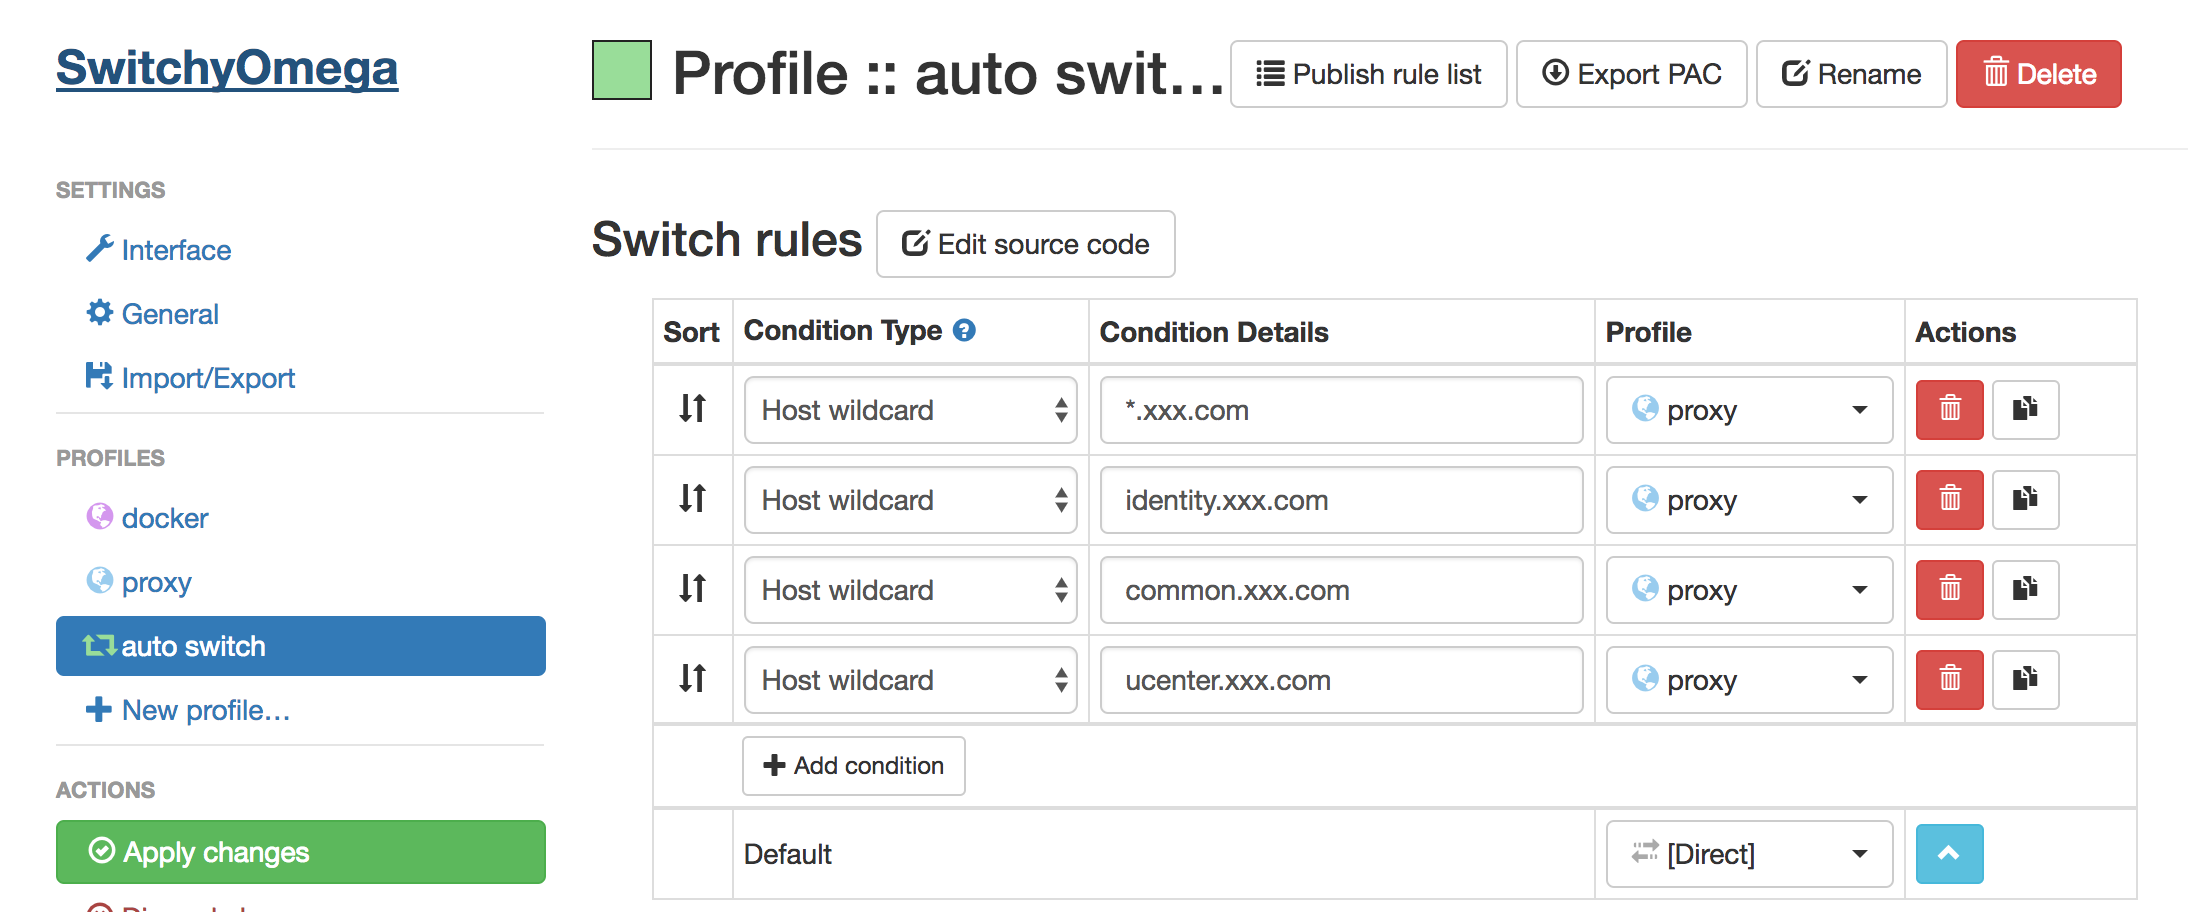Duplicate the identity.xxx.com rule
The image size is (2188, 912).
point(2025,500)
